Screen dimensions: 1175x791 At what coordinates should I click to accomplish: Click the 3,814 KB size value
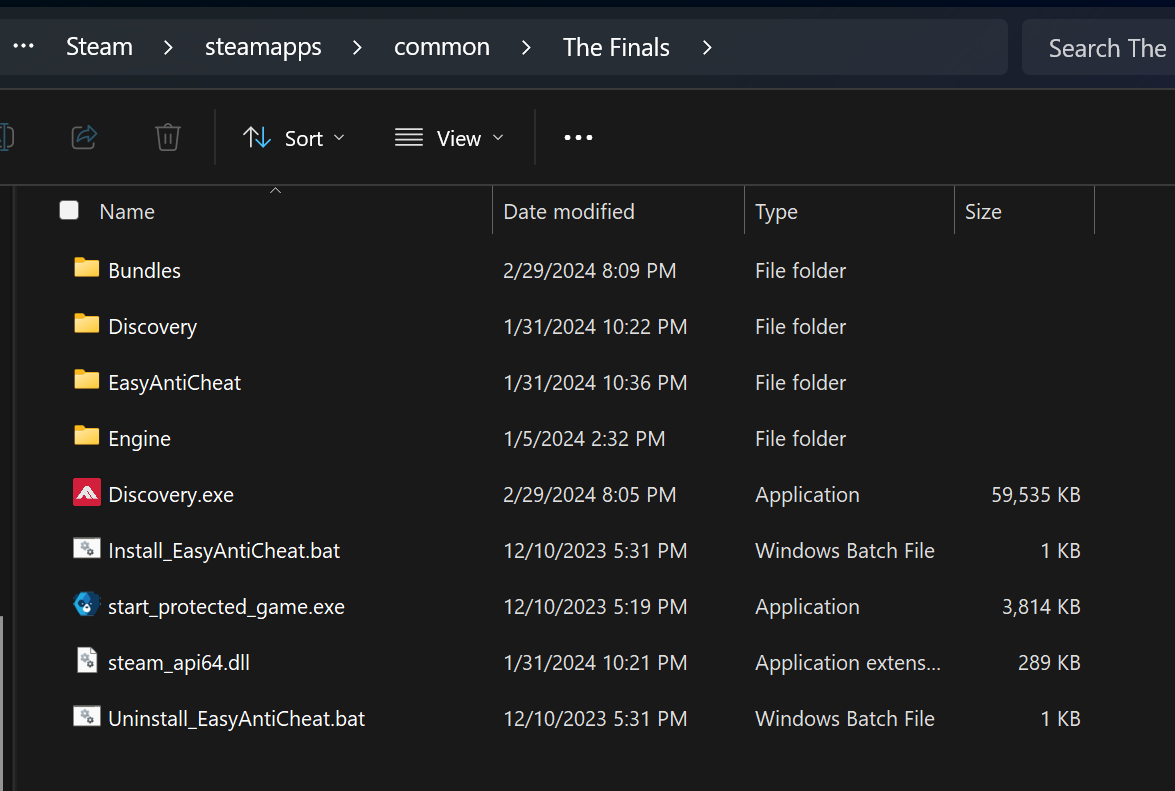(1041, 607)
